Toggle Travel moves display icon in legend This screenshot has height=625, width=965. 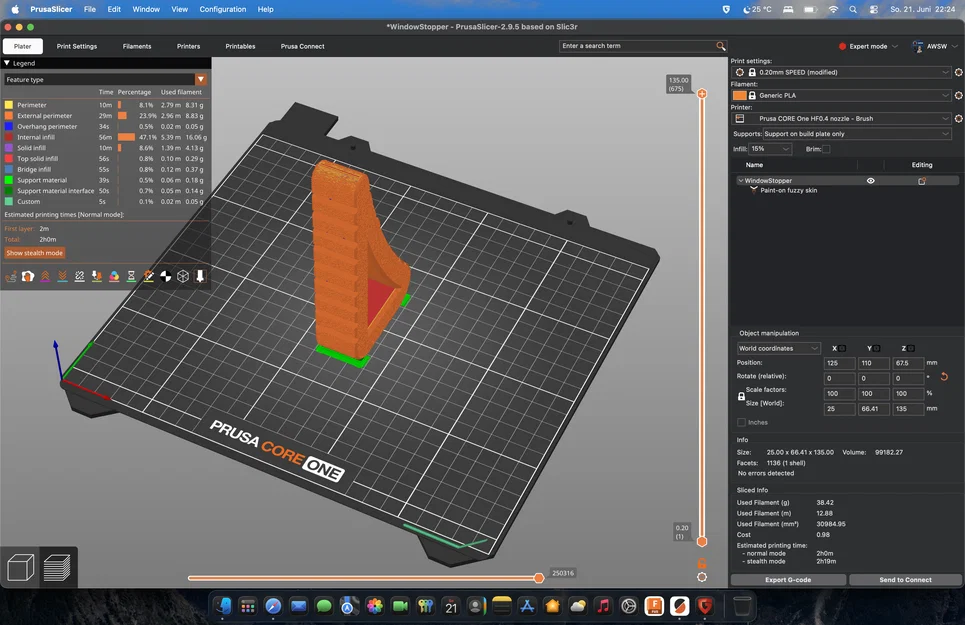[10, 277]
